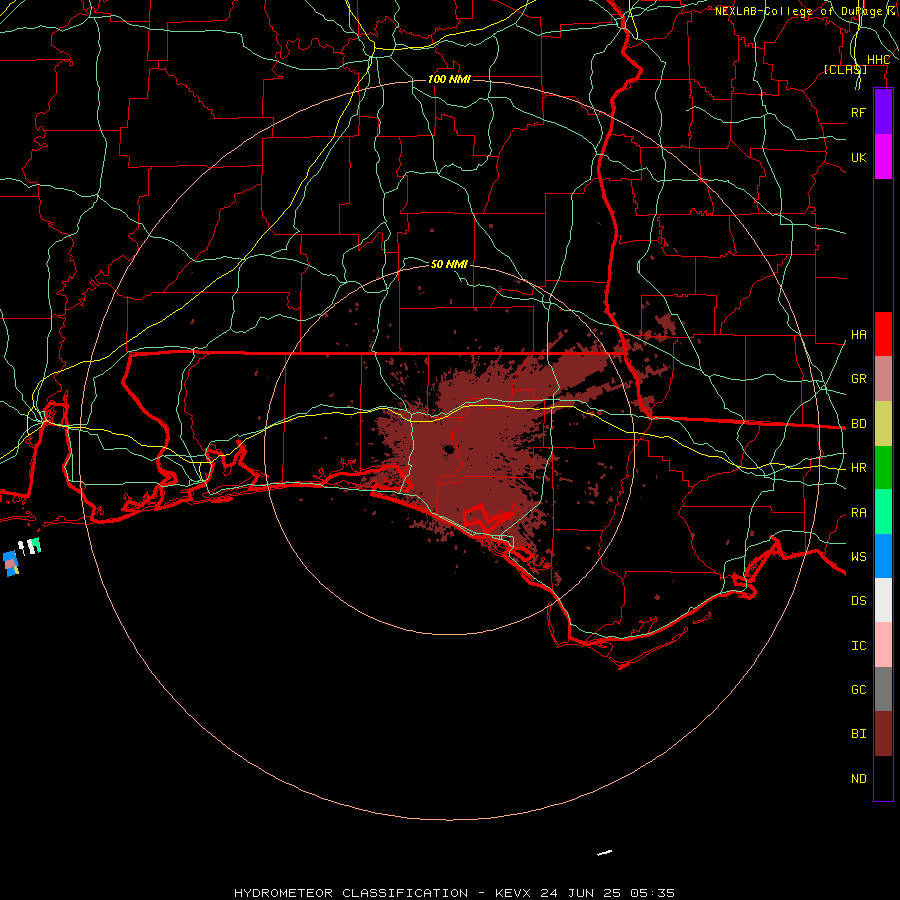Click the 100 NMI range ring label
Screen dimensions: 900x900
pyautogui.click(x=449, y=79)
